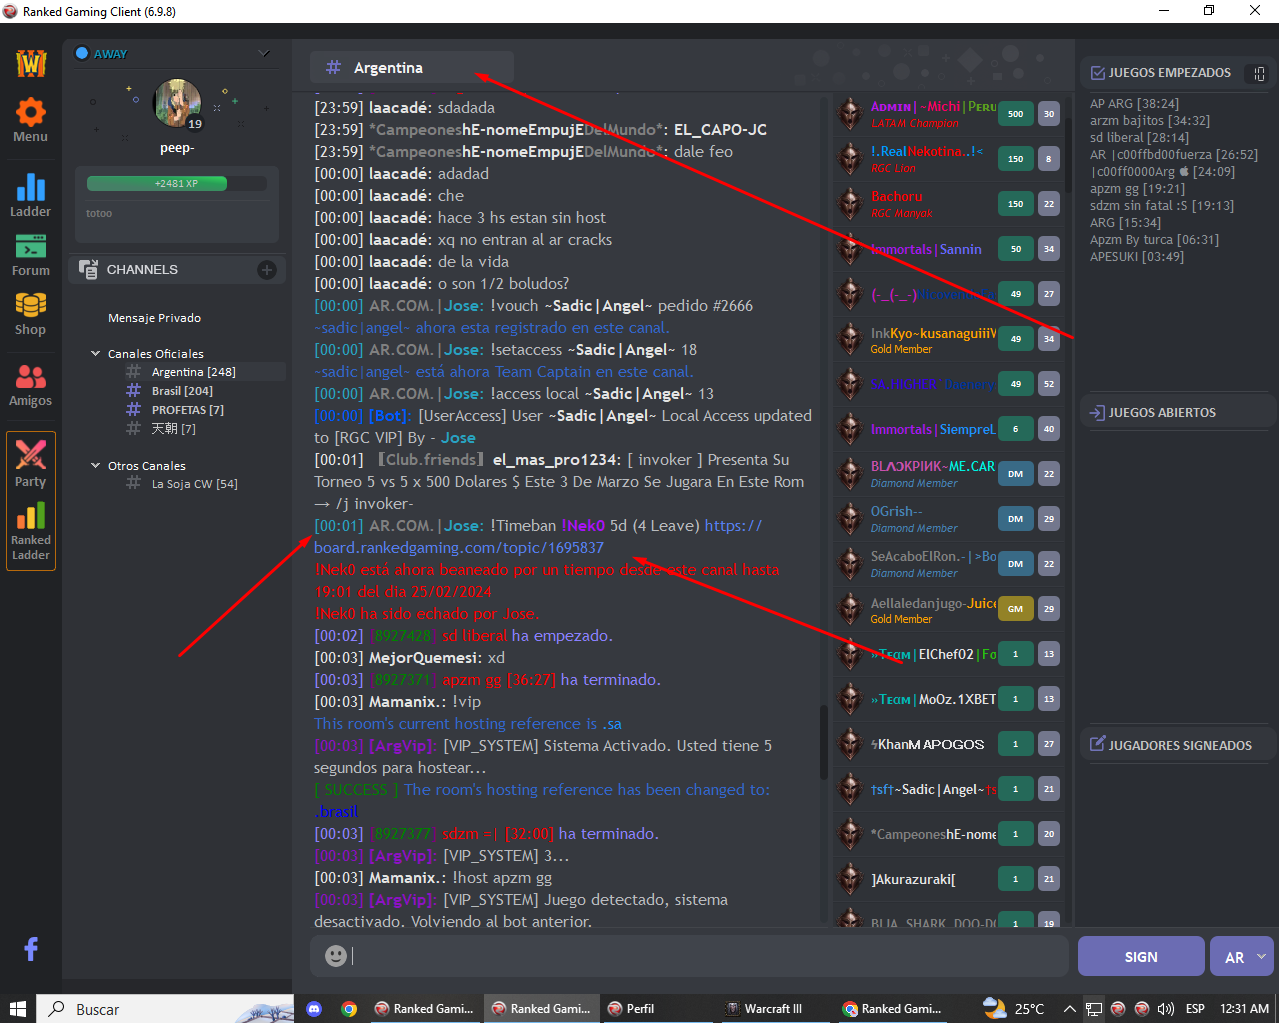Click the Juegos Empezados panel toggle icon
1279x1023 pixels.
[x=1258, y=73]
